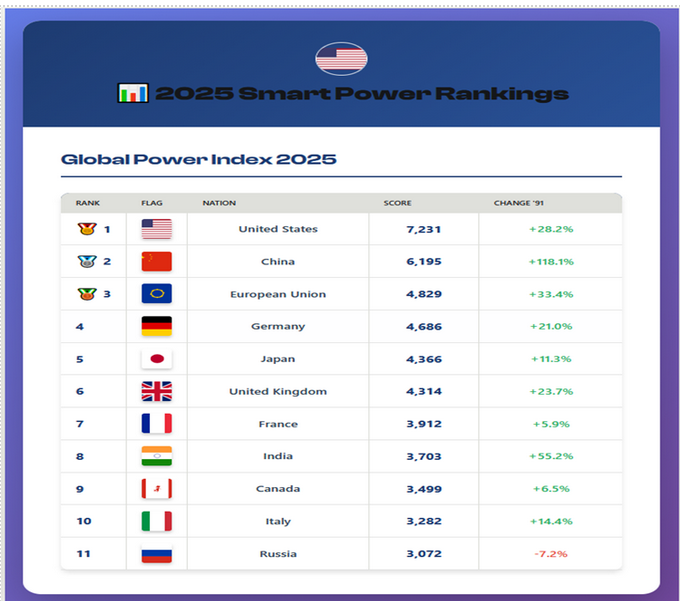680x601 pixels.
Task: Click the Japan flag icon
Action: [156, 359]
